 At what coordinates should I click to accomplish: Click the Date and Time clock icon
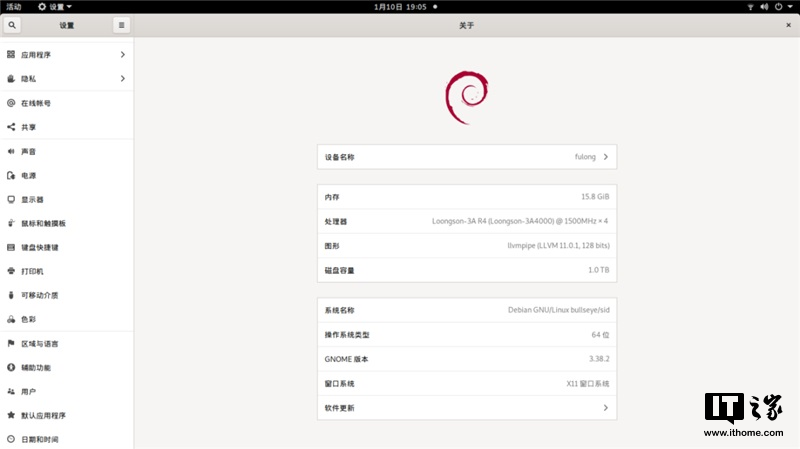(11, 439)
